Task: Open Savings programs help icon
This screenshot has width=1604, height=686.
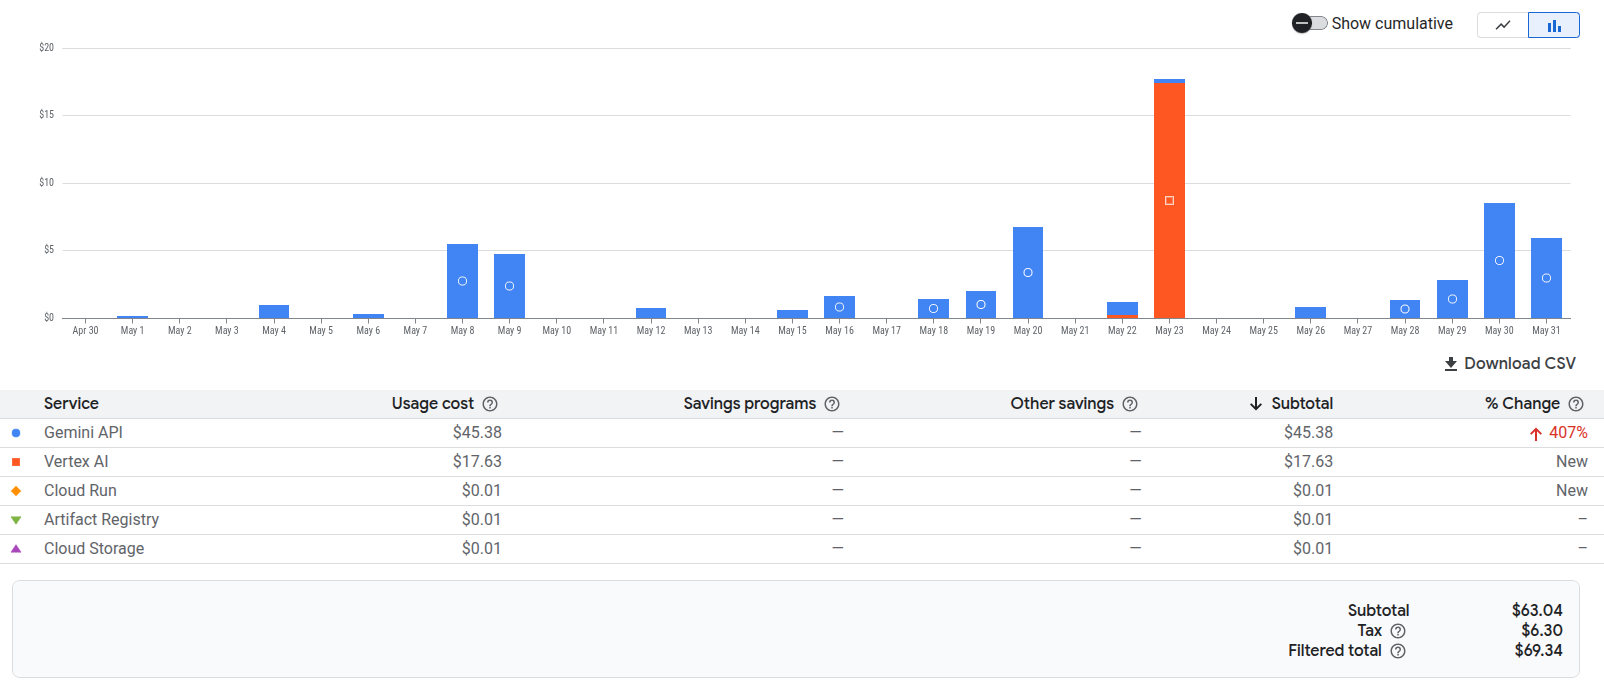Action: 832,404
